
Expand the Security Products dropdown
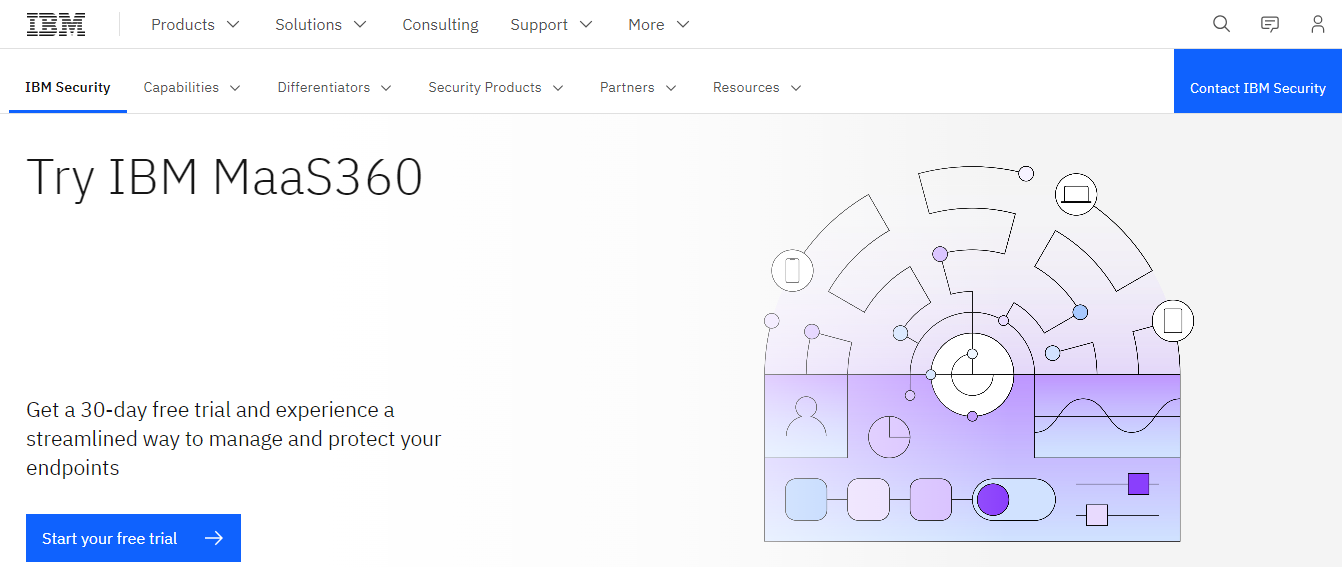(x=496, y=88)
